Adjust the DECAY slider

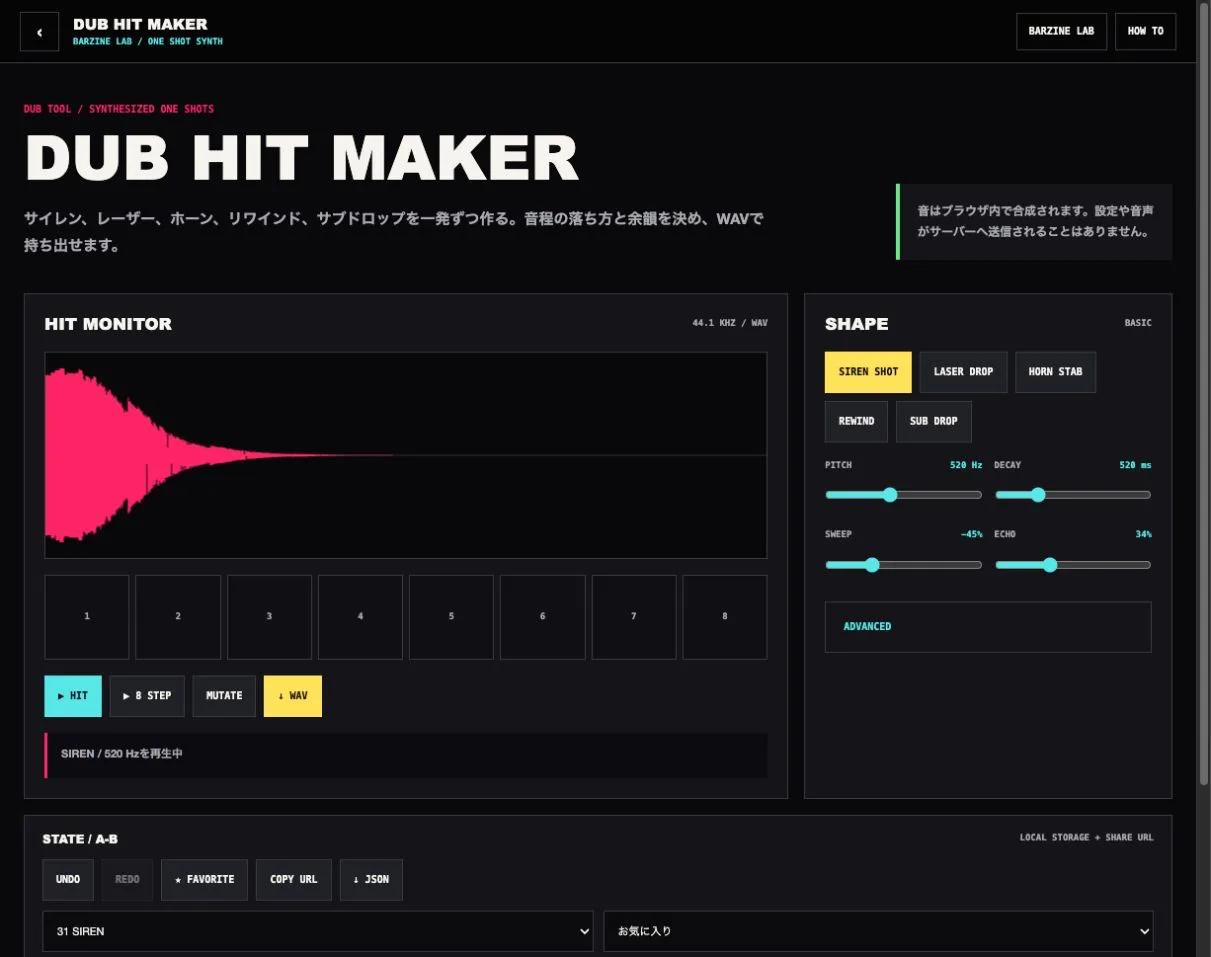click(1073, 494)
